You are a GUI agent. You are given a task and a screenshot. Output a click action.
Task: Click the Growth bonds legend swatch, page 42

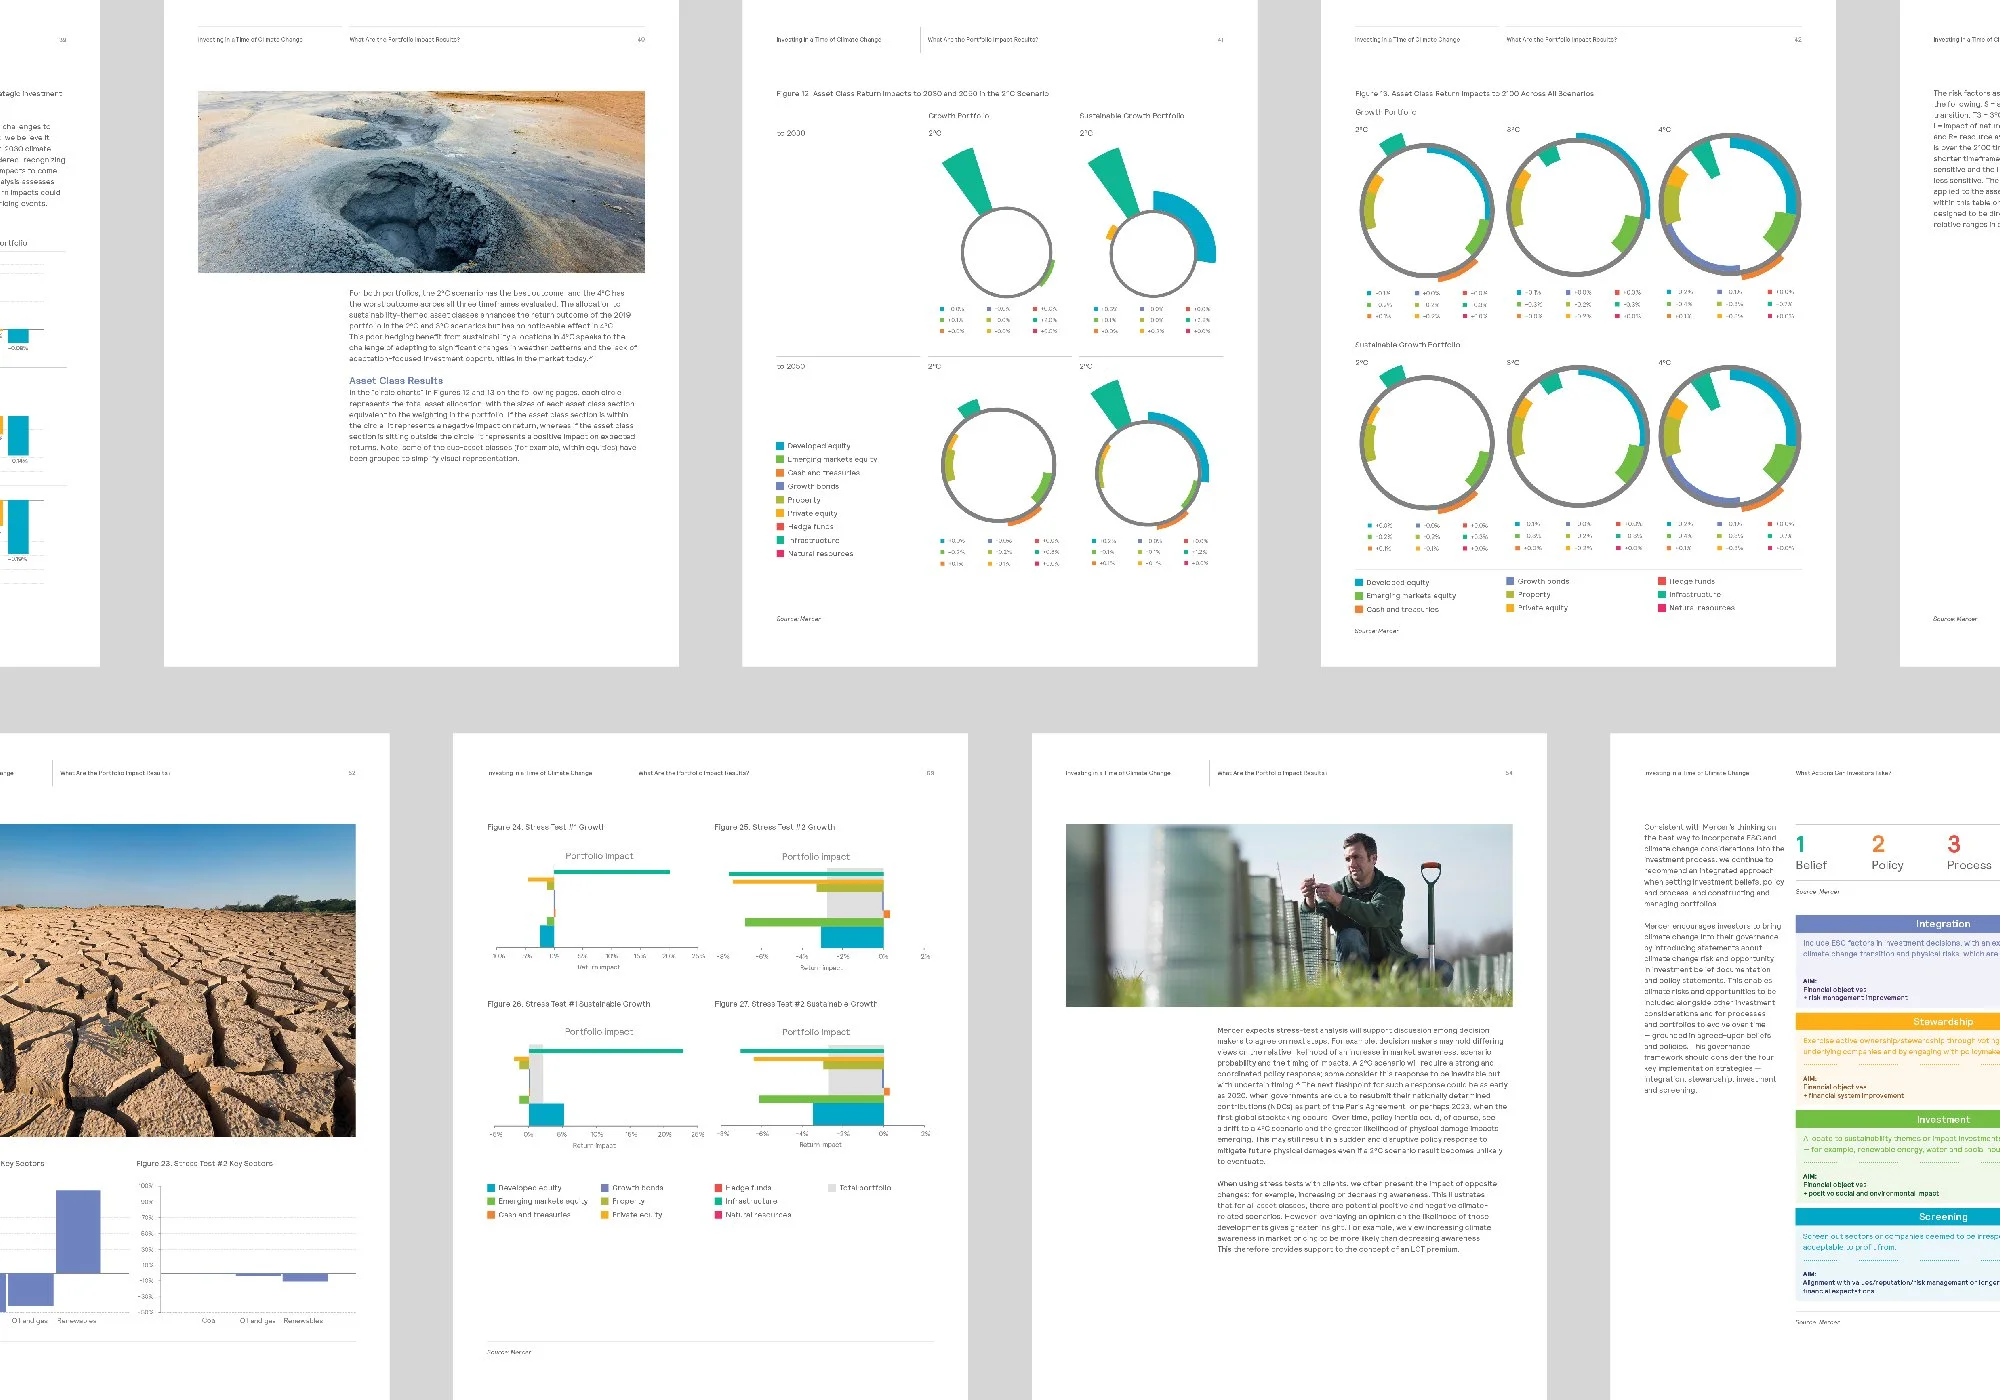coord(1510,581)
